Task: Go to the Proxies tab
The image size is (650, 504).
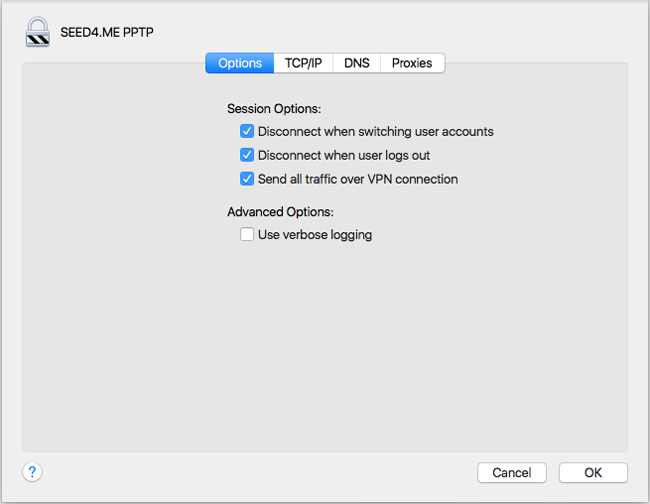Action: (x=412, y=63)
